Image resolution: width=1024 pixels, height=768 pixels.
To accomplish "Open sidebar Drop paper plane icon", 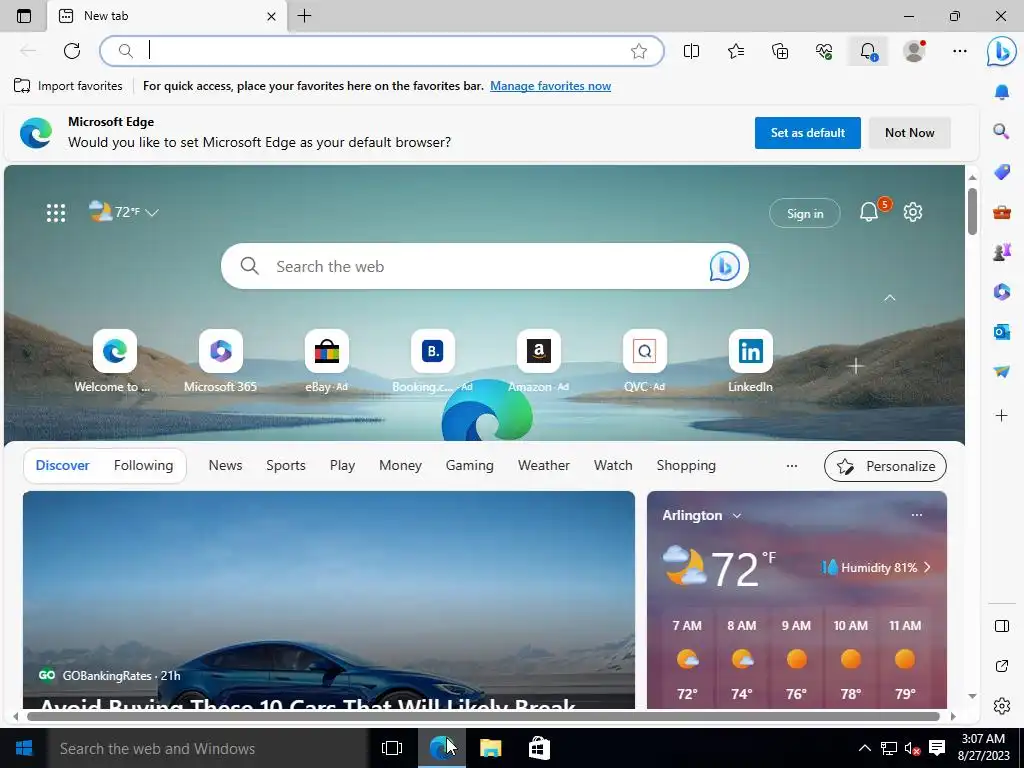I will 1002,371.
